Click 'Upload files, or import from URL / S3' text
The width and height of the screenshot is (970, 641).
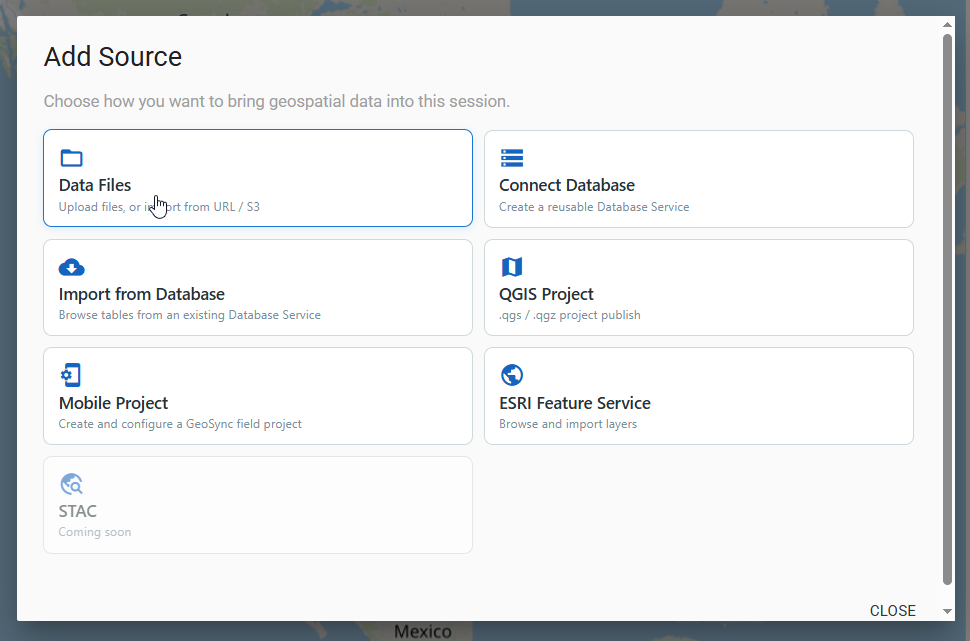159,207
